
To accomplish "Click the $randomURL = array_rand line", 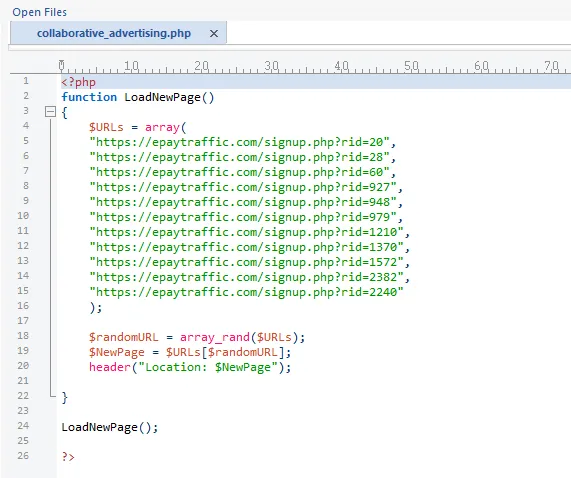I will tap(197, 337).
